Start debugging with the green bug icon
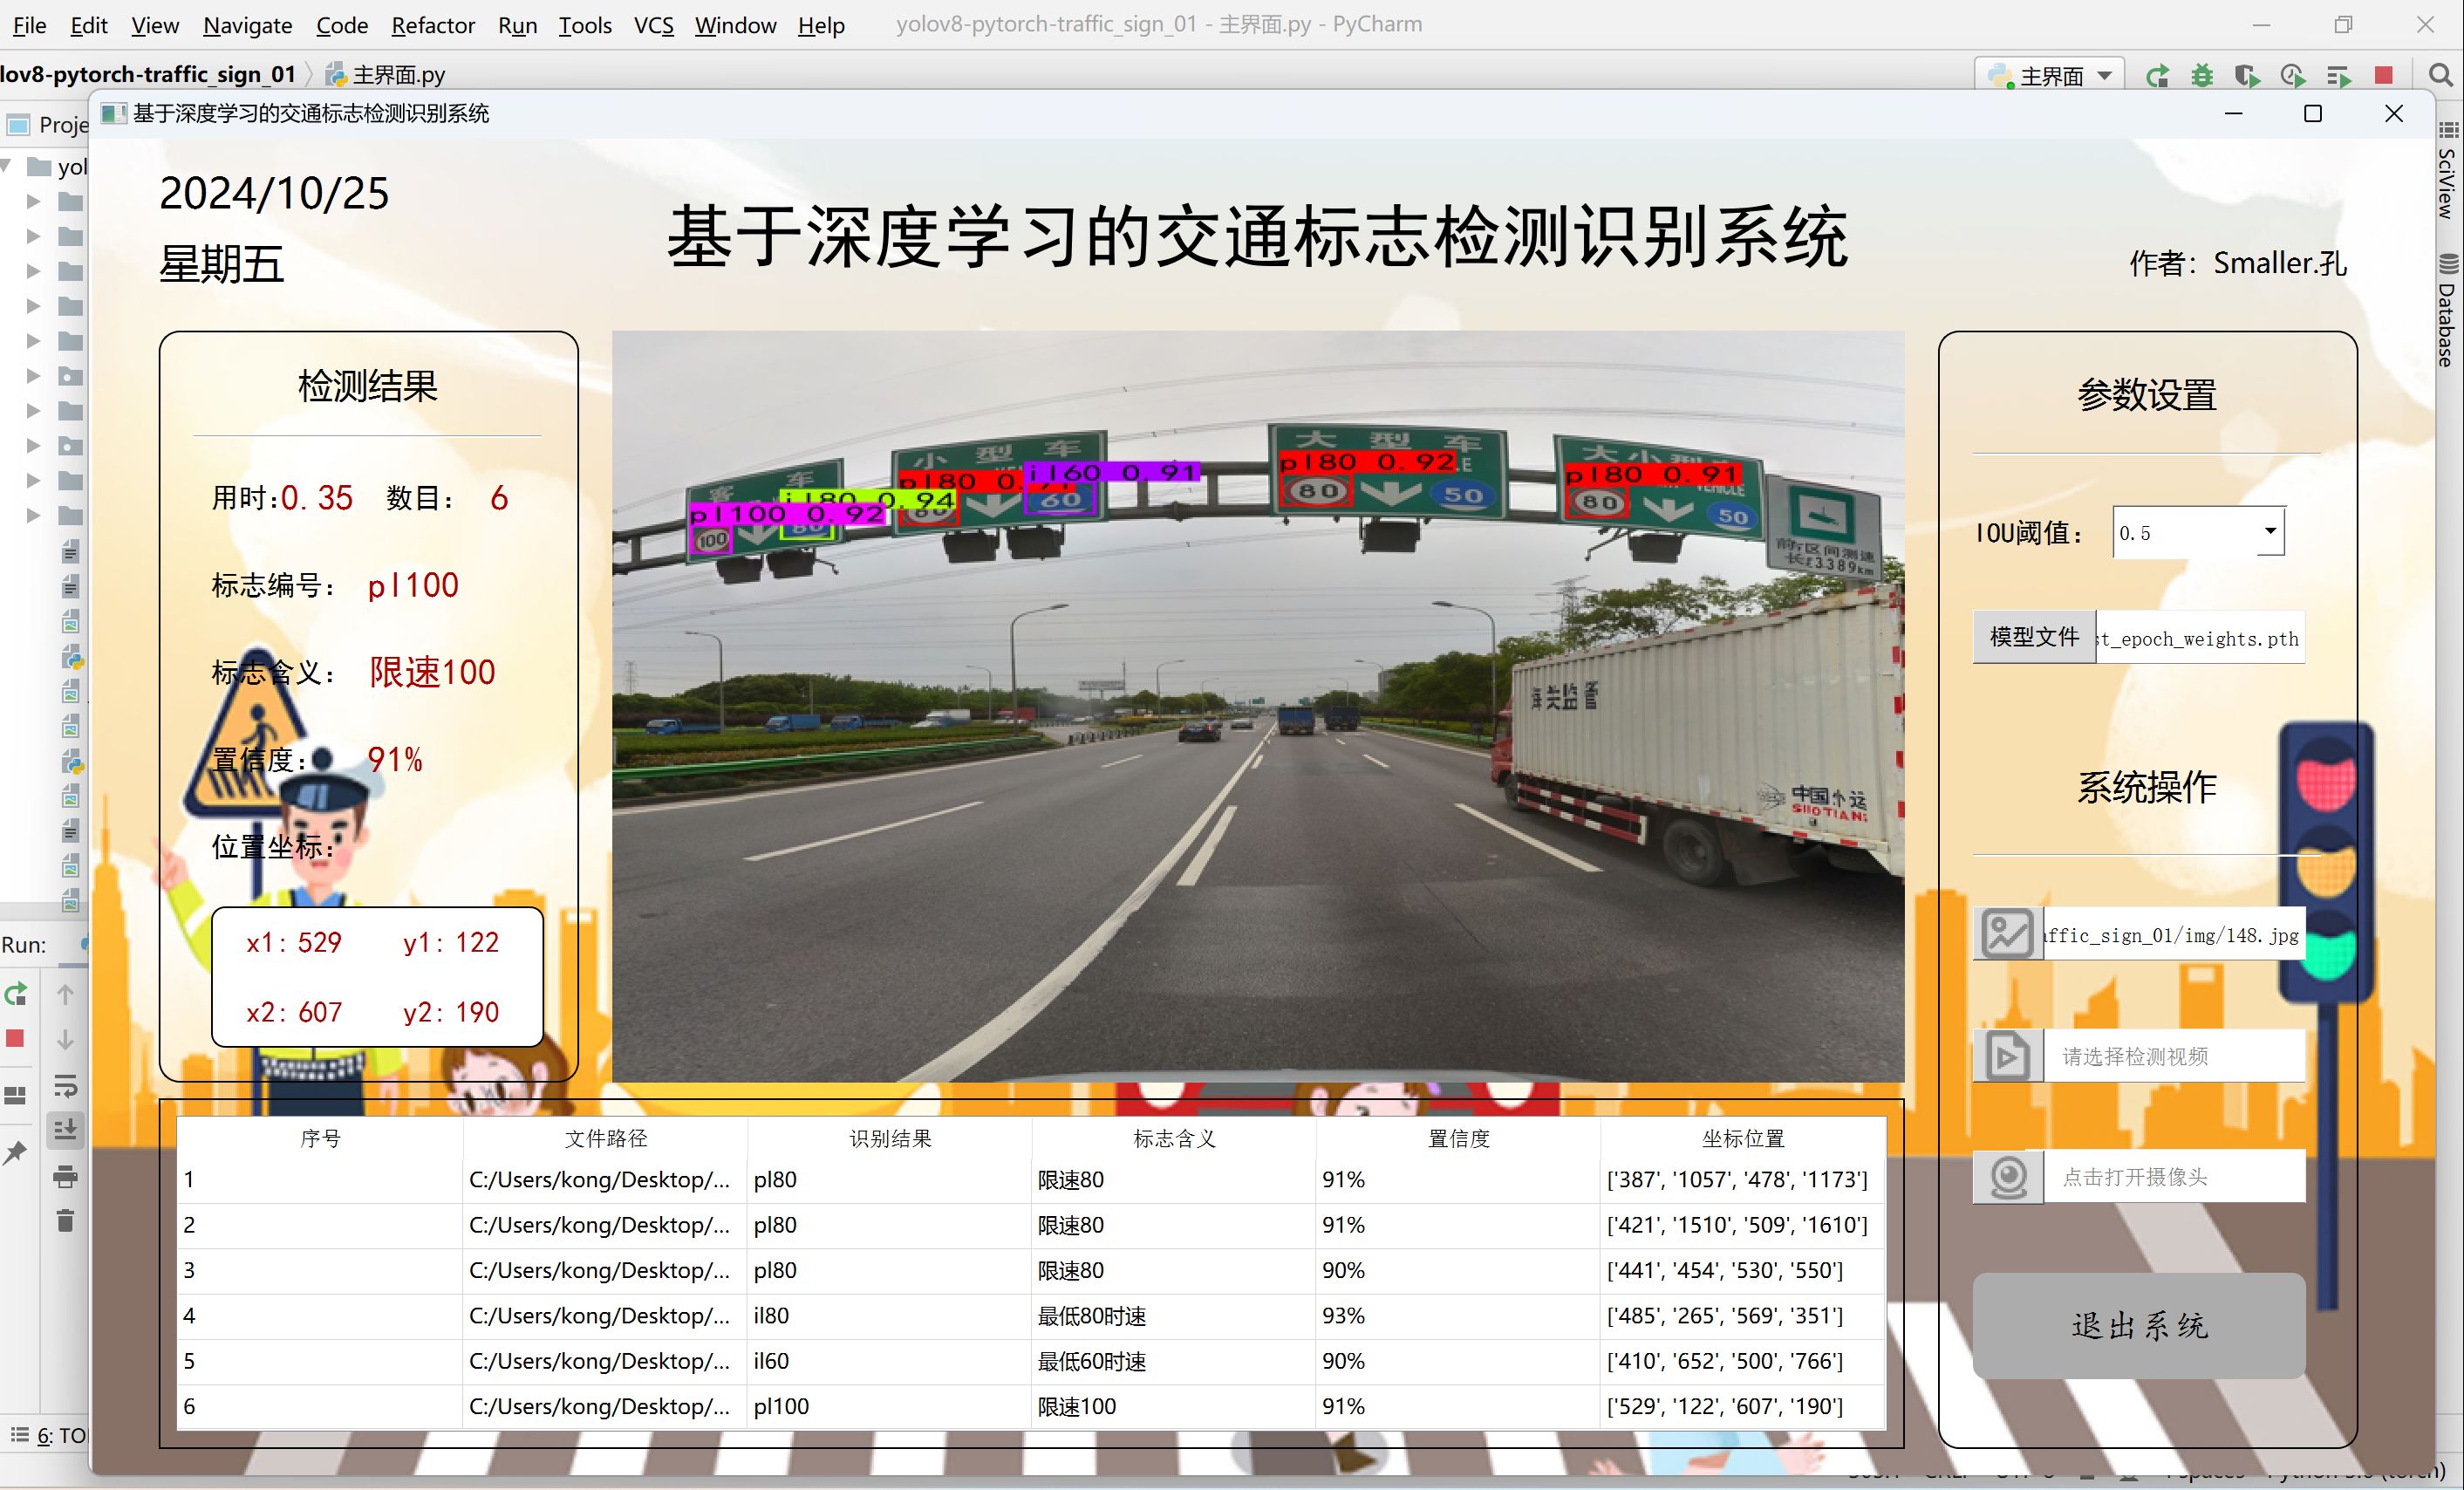The width and height of the screenshot is (2464, 1490). pos(2202,76)
